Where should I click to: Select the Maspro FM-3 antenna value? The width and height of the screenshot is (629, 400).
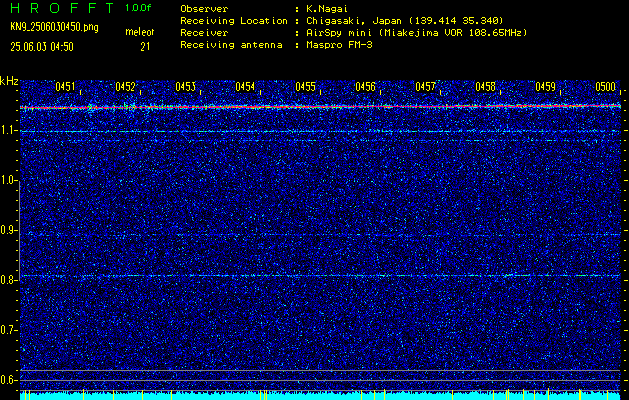pyautogui.click(x=339, y=45)
